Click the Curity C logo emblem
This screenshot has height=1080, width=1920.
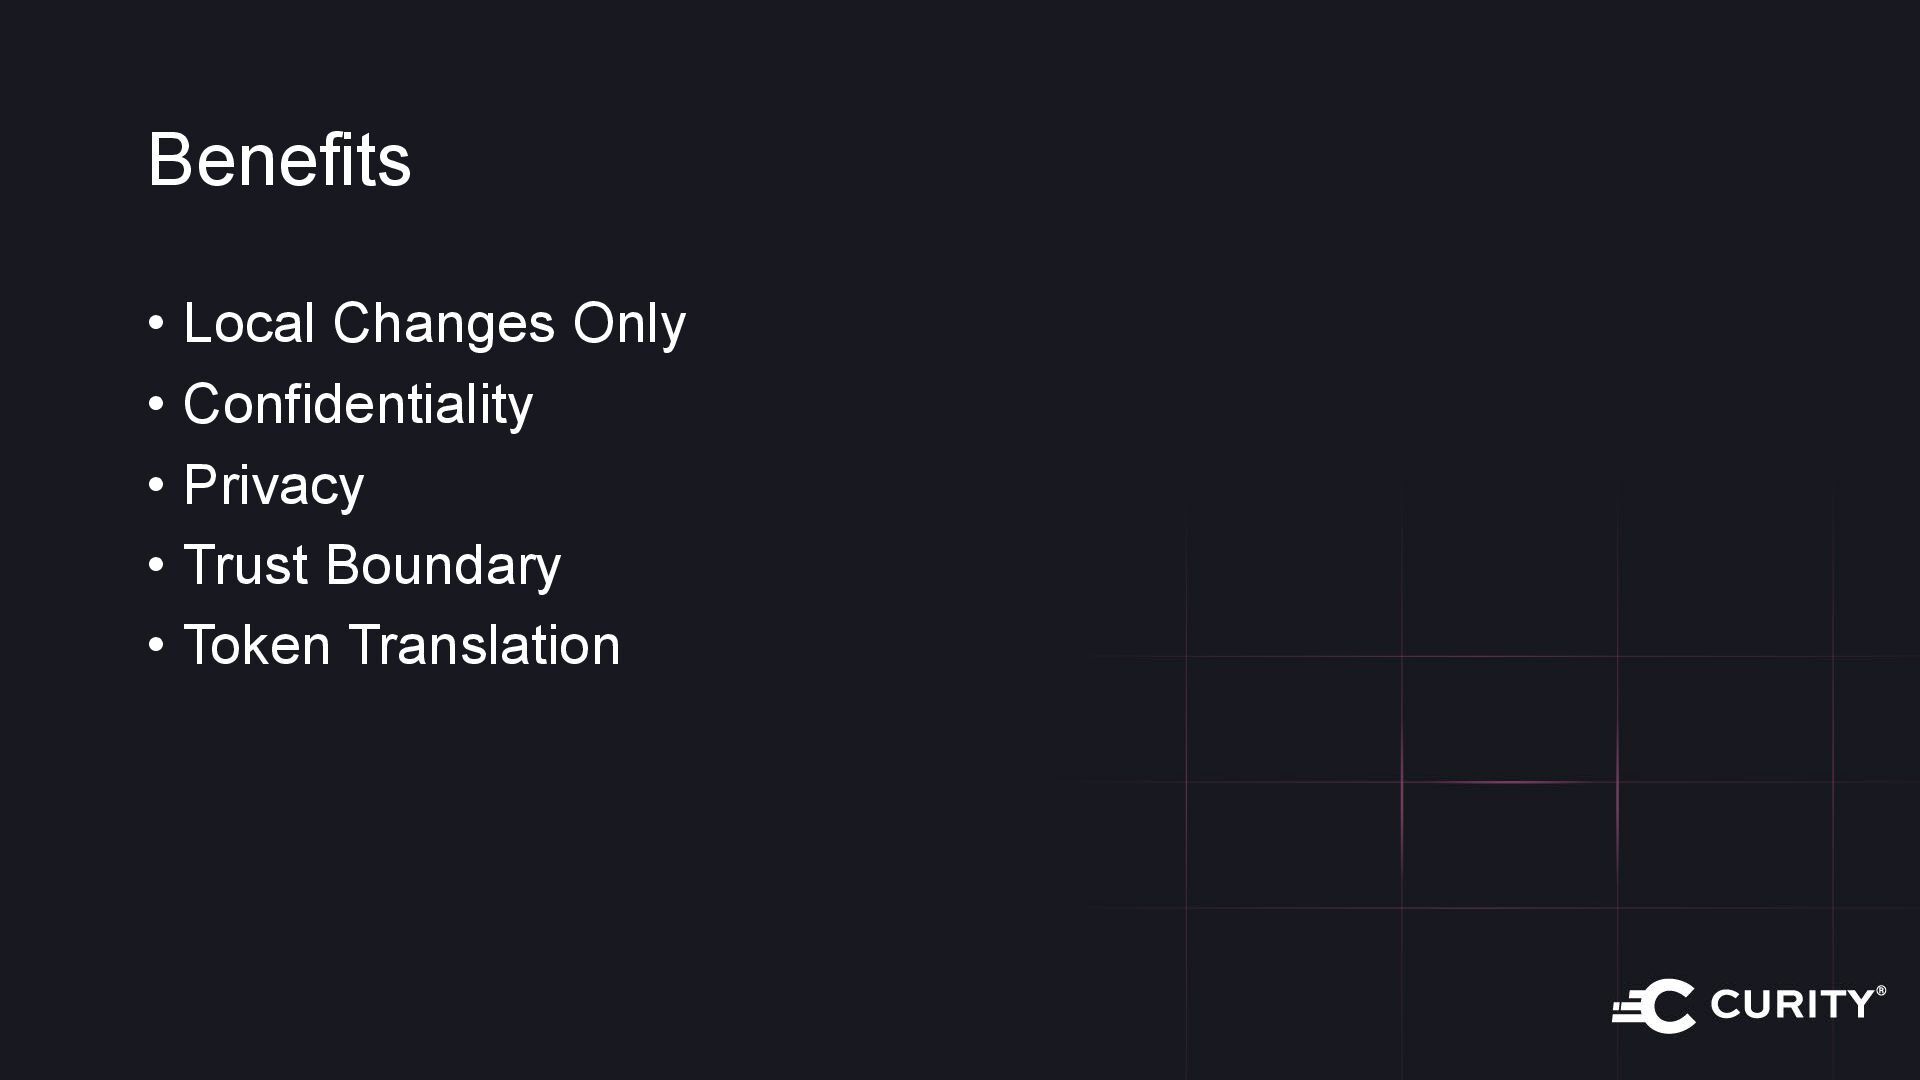[1656, 1005]
